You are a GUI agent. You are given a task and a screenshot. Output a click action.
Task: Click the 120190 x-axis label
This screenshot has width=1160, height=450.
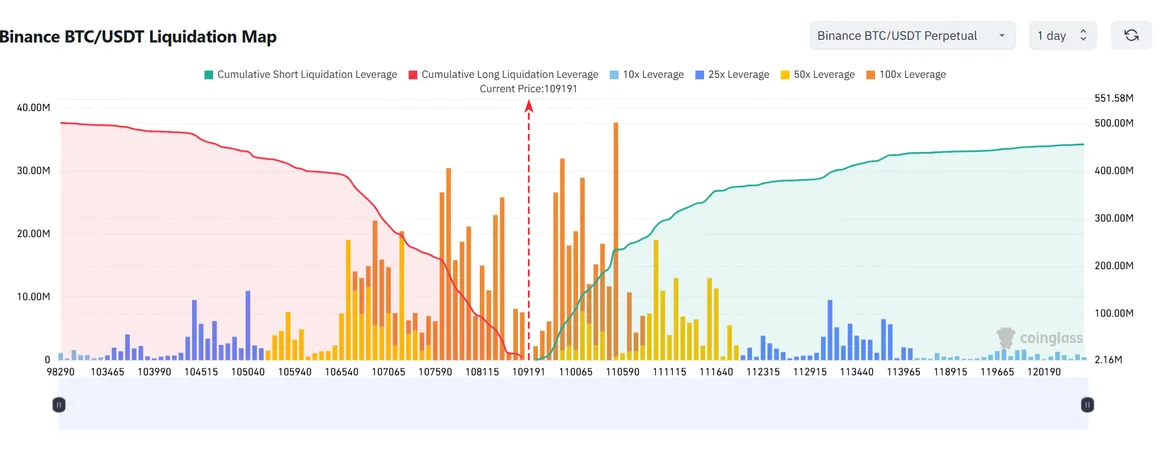click(1045, 372)
